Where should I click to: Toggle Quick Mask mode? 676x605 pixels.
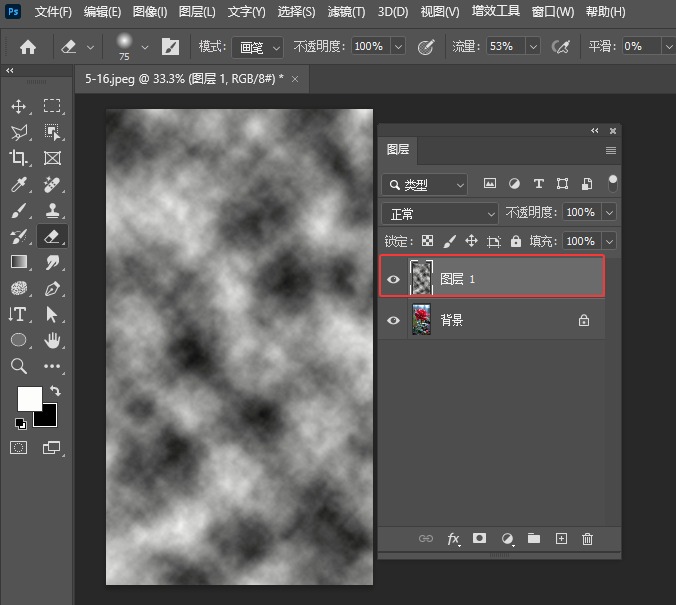[19, 448]
